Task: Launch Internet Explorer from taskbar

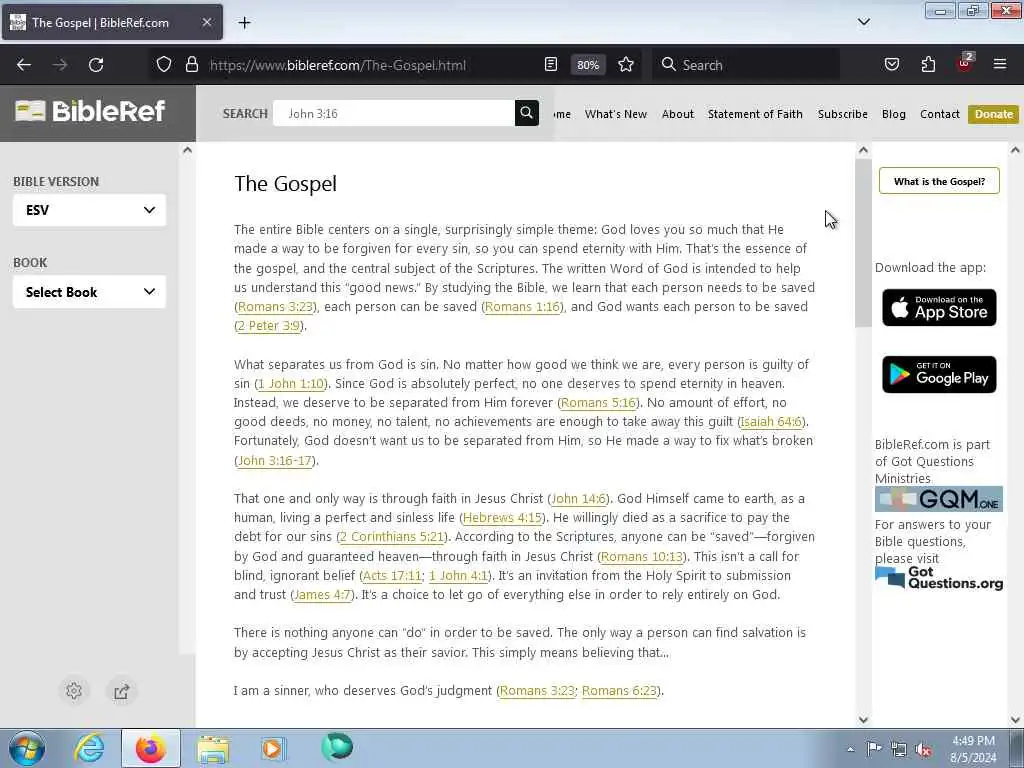Action: pyautogui.click(x=89, y=748)
